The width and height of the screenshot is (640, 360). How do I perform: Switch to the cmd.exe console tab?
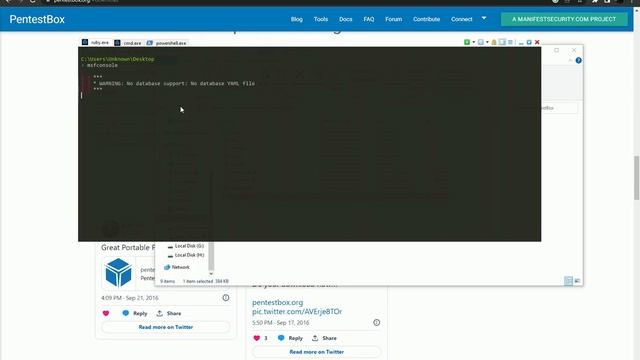[128, 42]
